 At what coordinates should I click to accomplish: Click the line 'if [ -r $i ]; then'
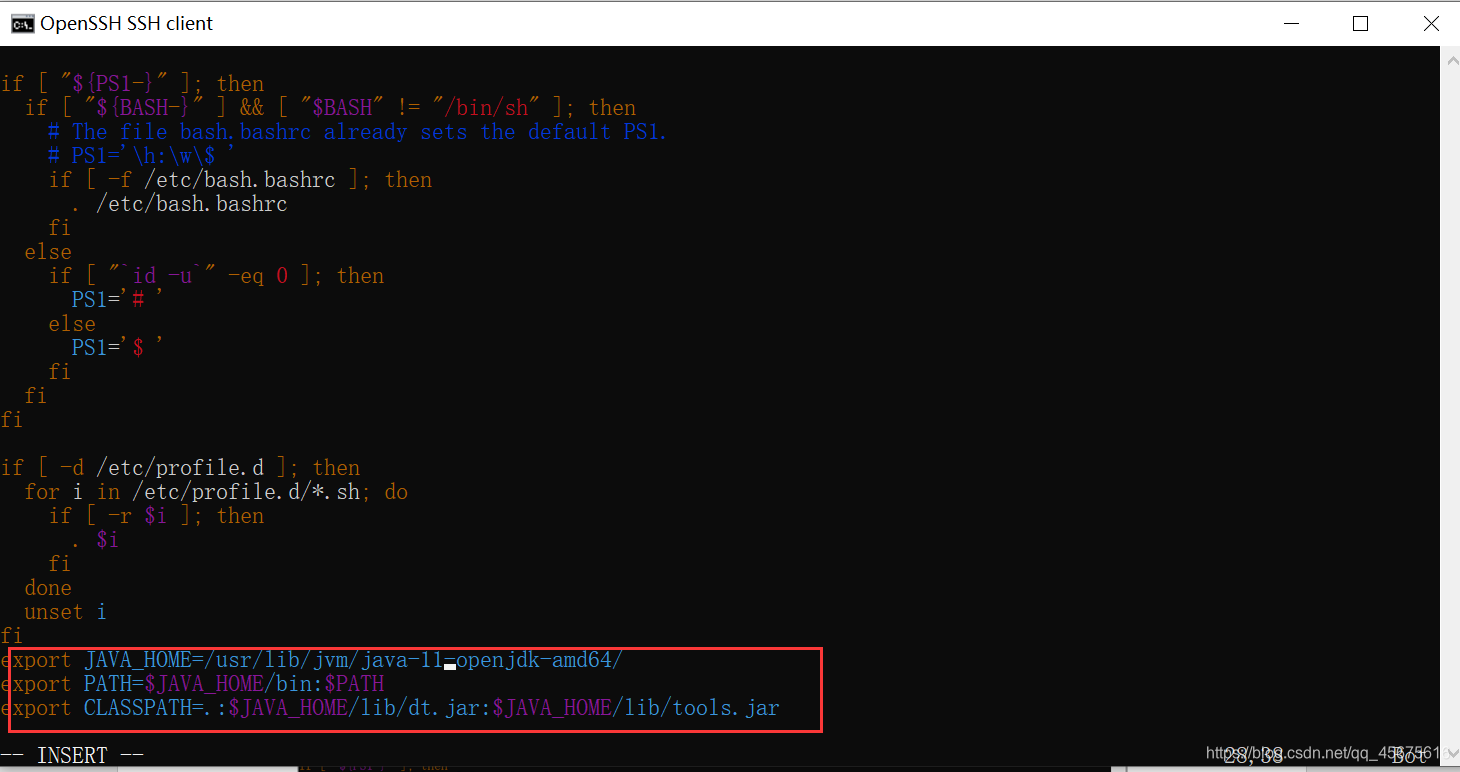tap(156, 516)
